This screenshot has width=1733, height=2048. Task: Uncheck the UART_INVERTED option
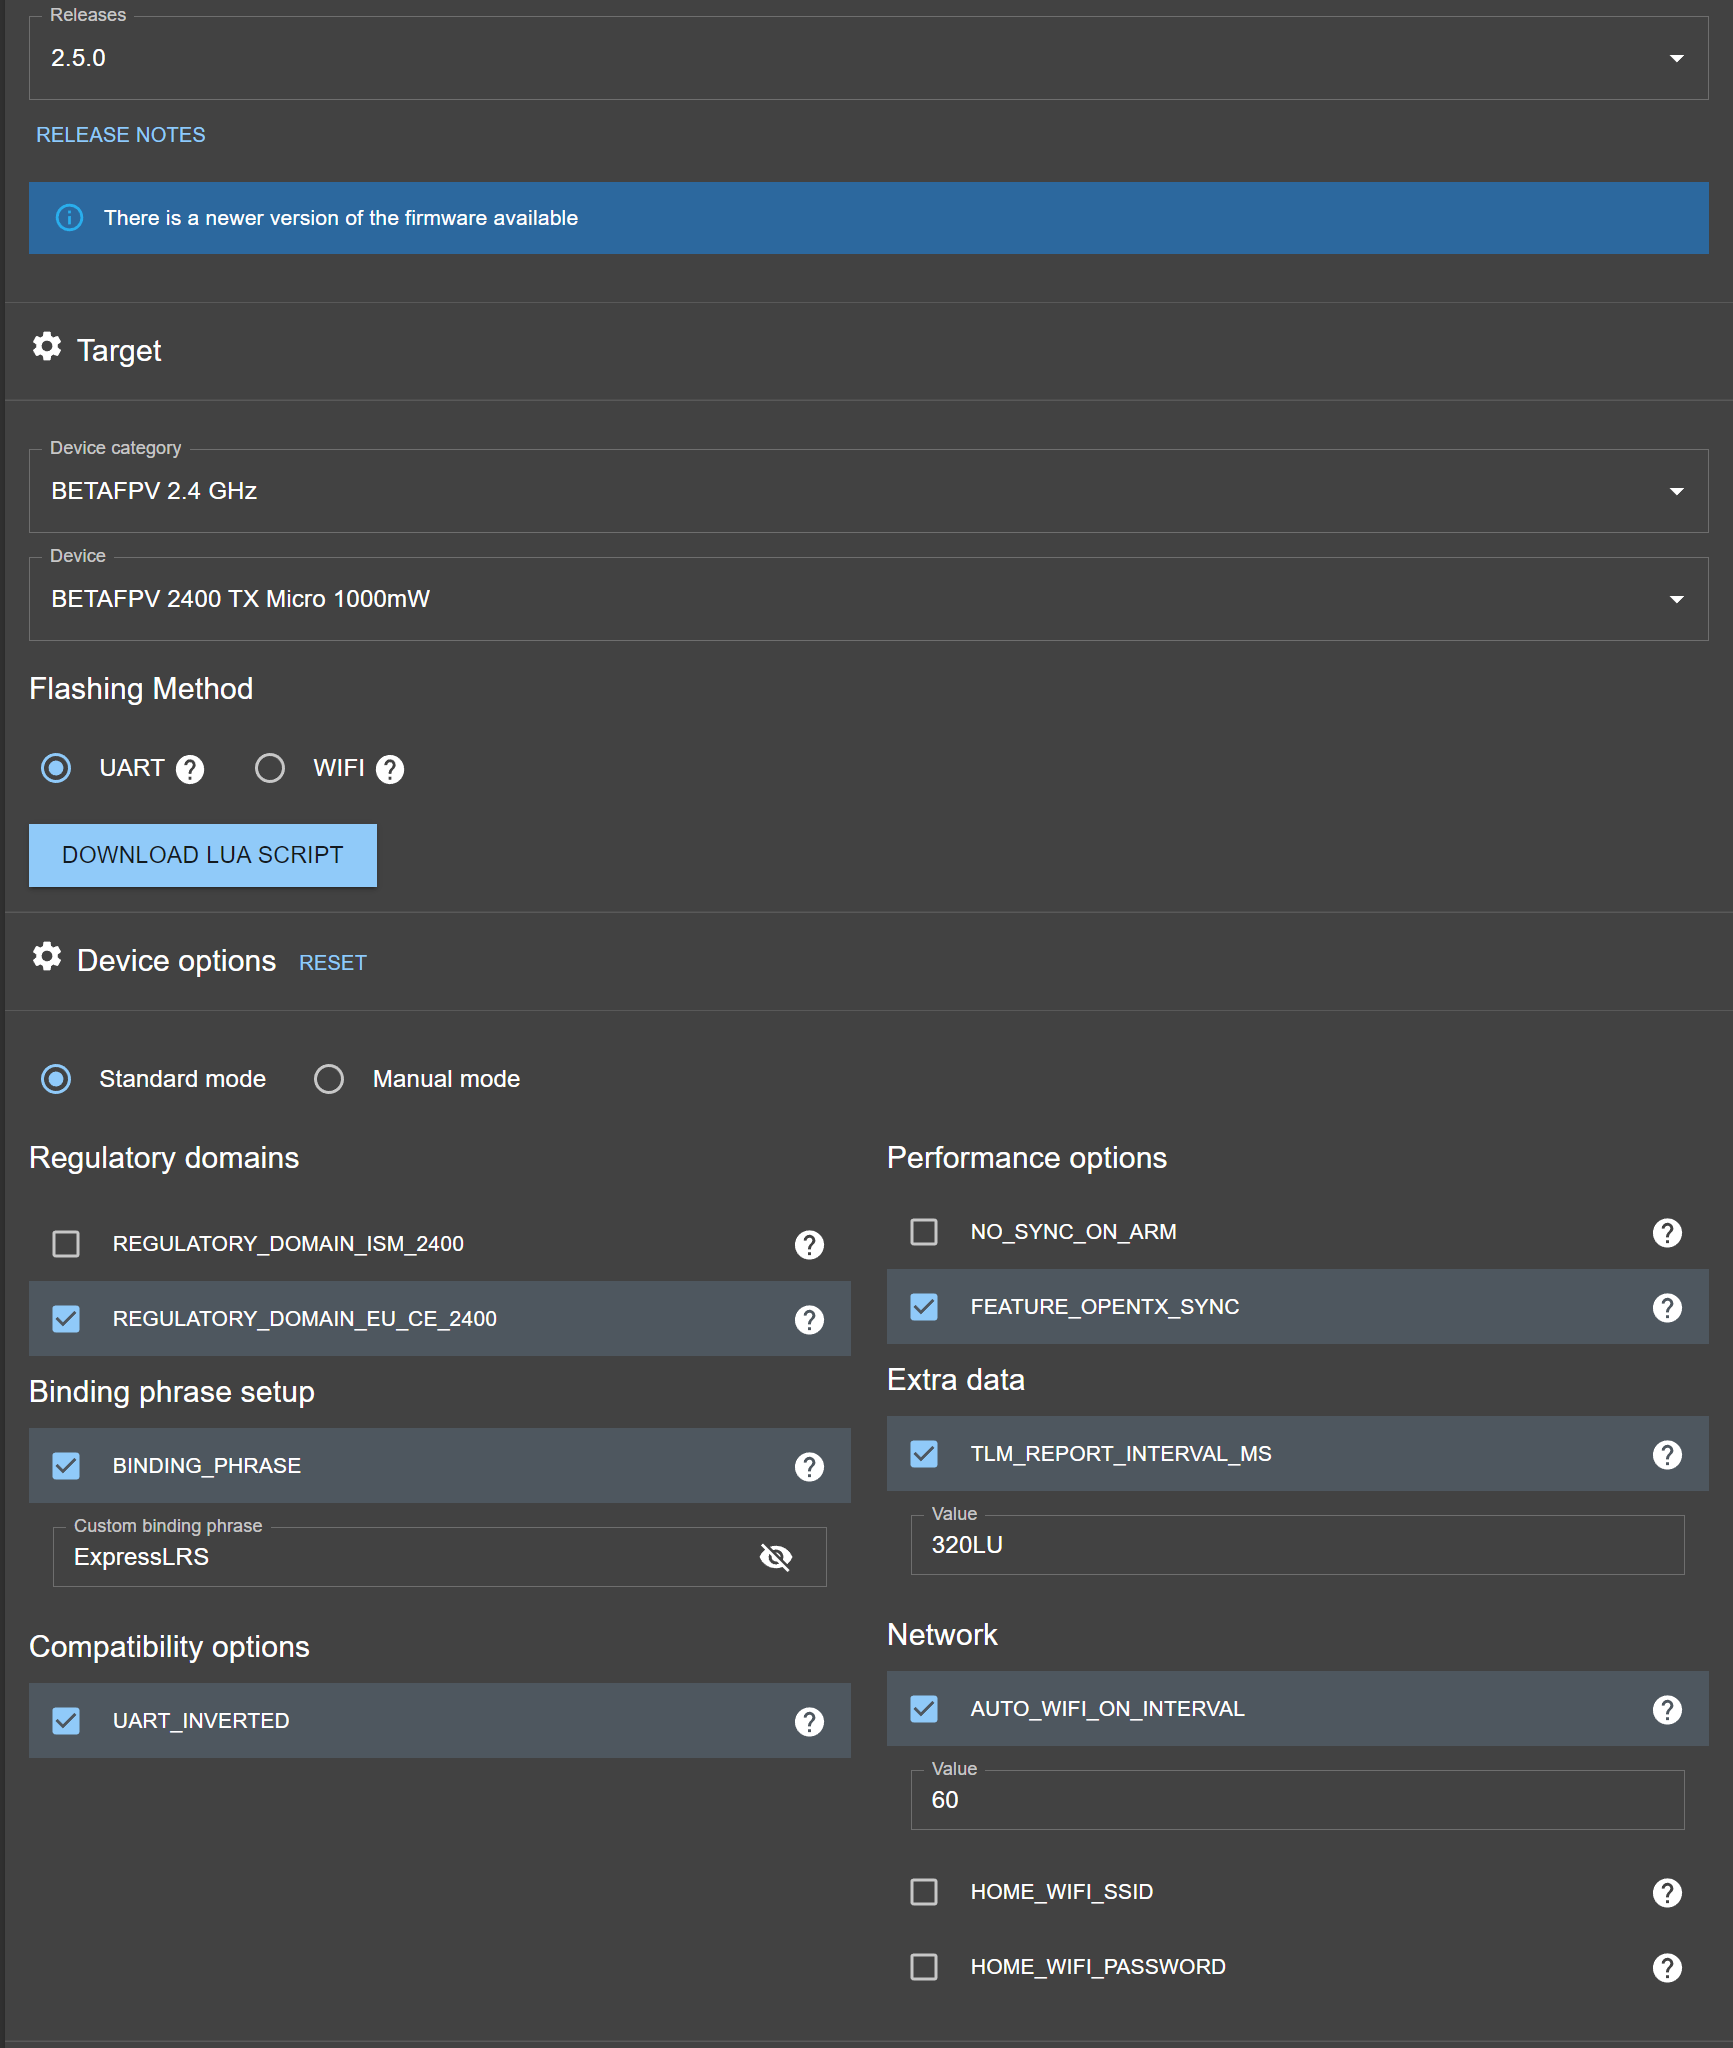[x=66, y=1720]
